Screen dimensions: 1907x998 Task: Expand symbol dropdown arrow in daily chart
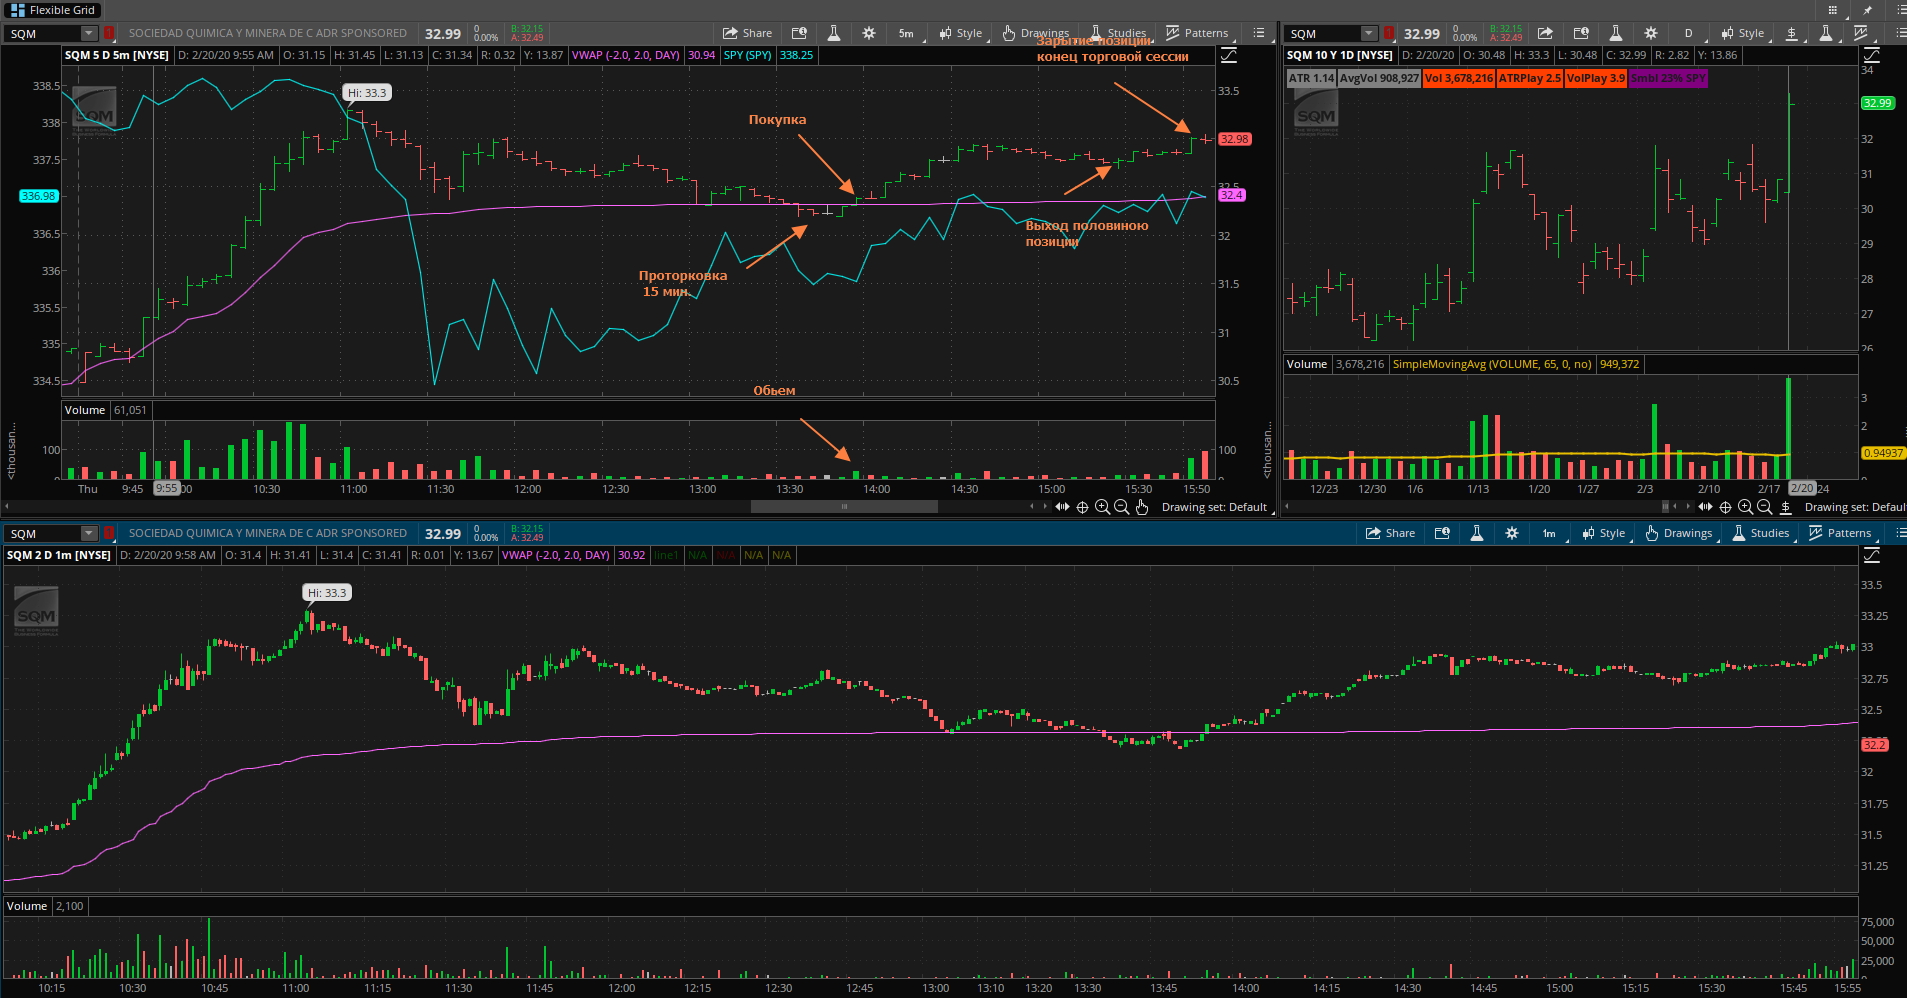[x=1369, y=33]
